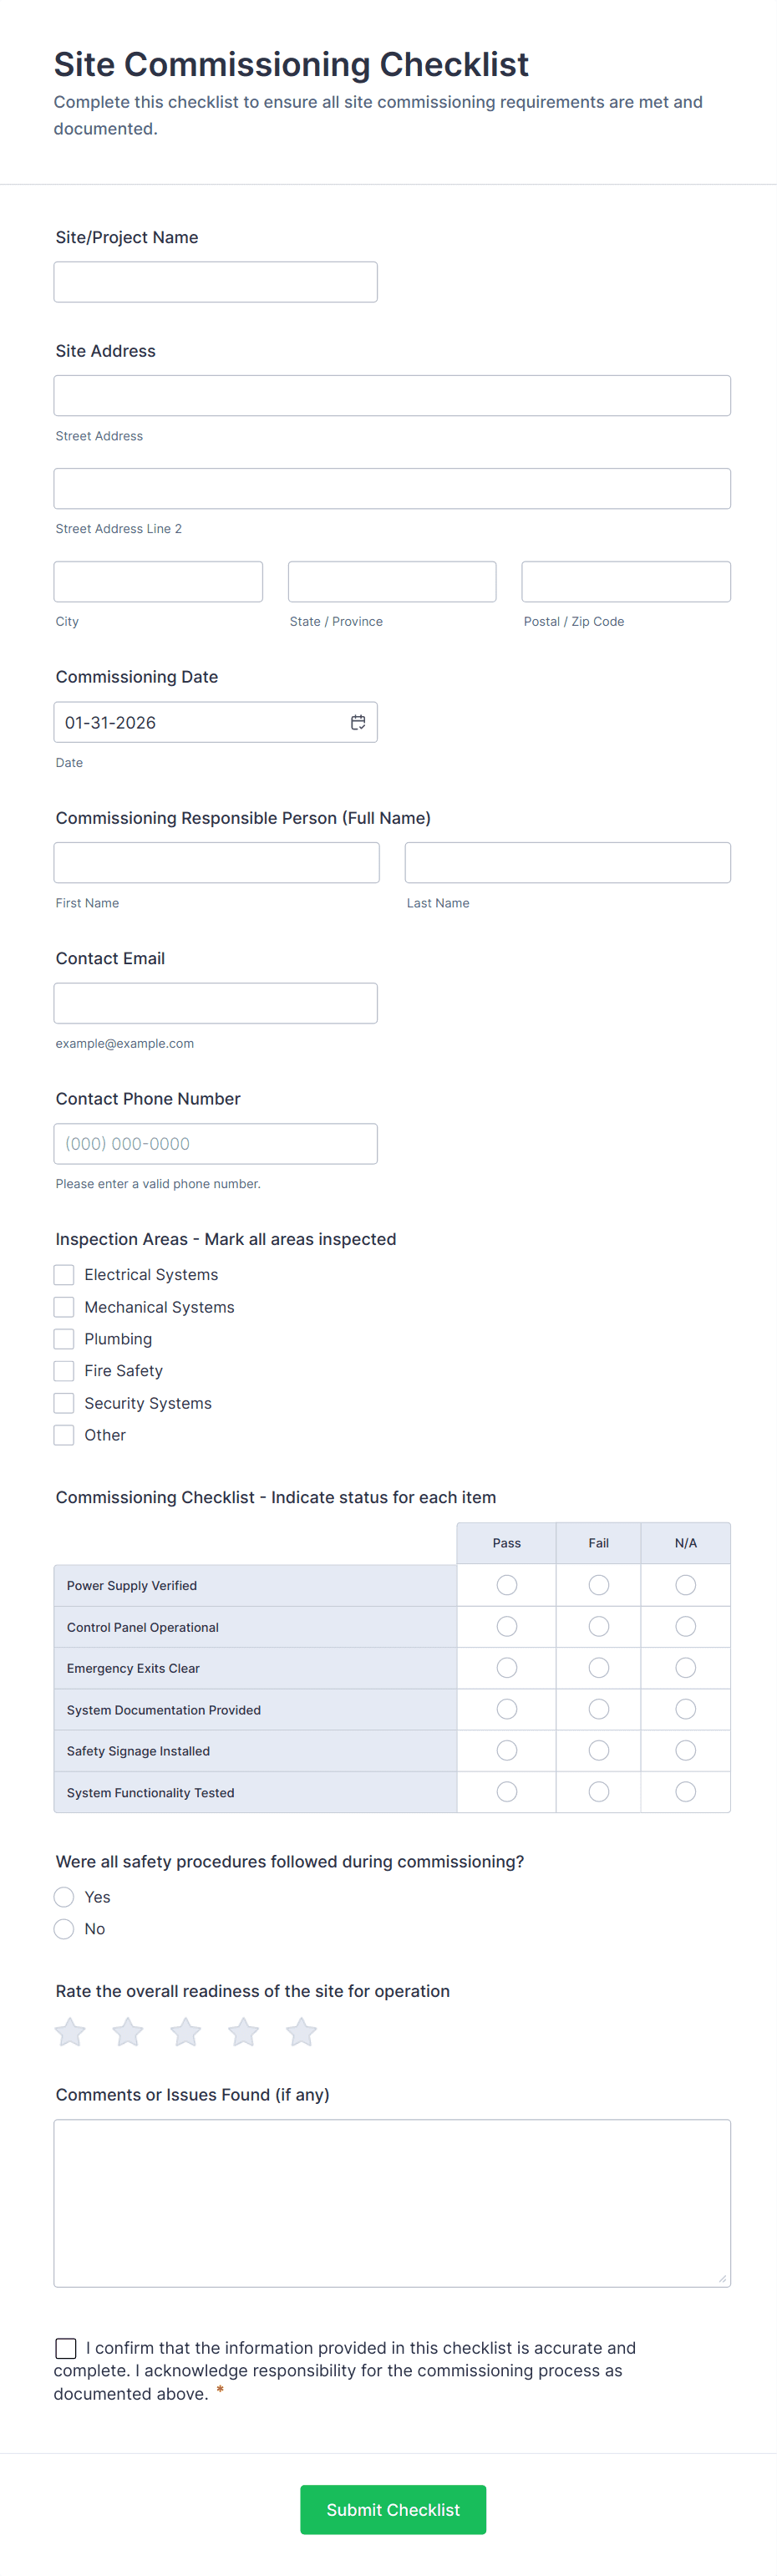Select Yes for safety procedures followed
Viewport: 777px width, 2576px height.
point(64,1897)
